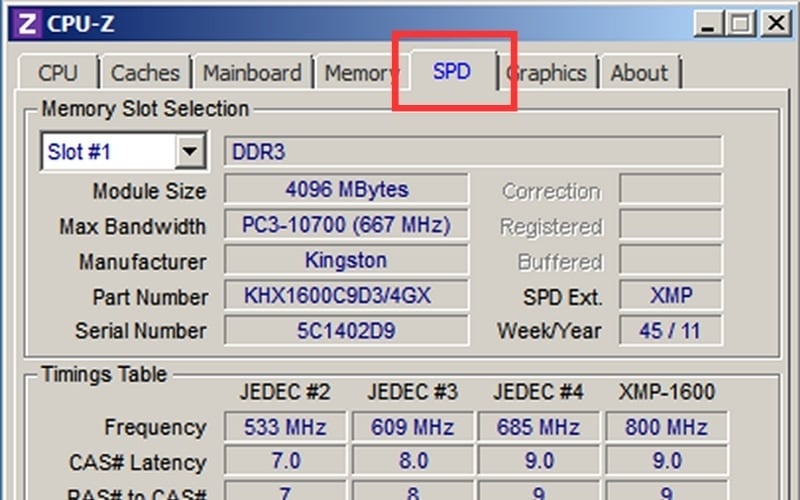Close the CPU-Z window
The image size is (800, 500).
tap(776, 23)
